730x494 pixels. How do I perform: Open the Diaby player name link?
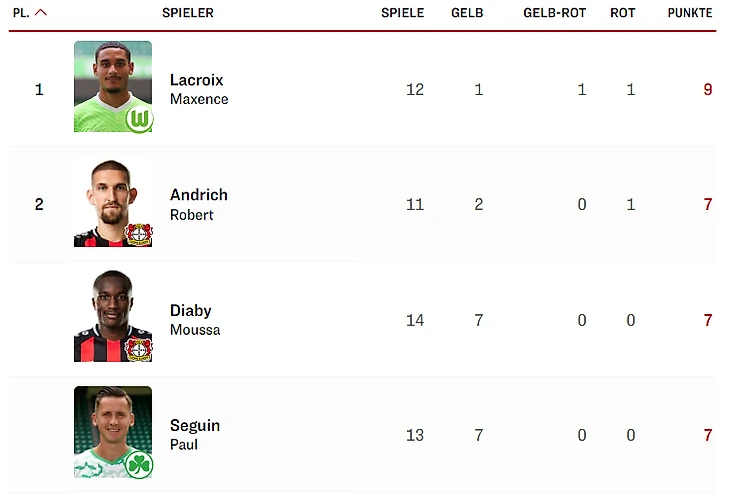[190, 311]
